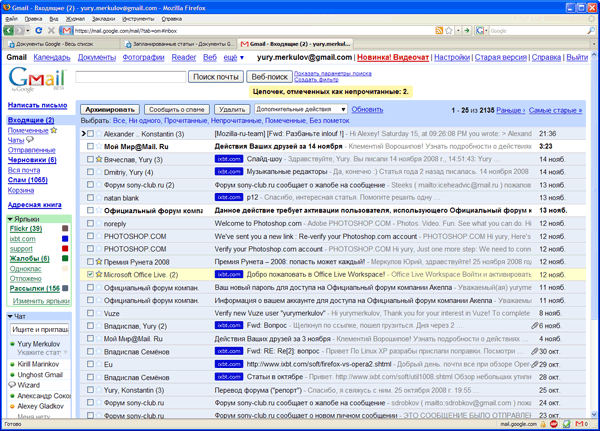Image resolution: width=600 pixels, height=431 pixels.
Task: Open the search engine selector dropdown
Action: pos(486,31)
